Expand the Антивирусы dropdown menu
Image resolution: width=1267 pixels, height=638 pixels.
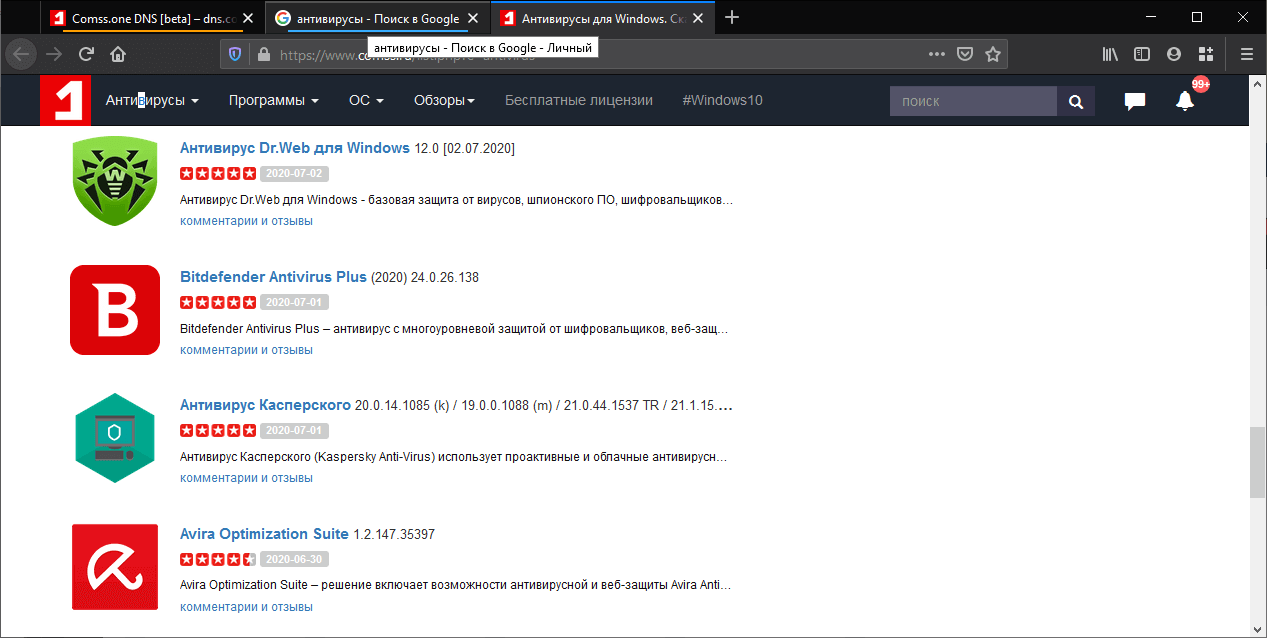click(152, 100)
